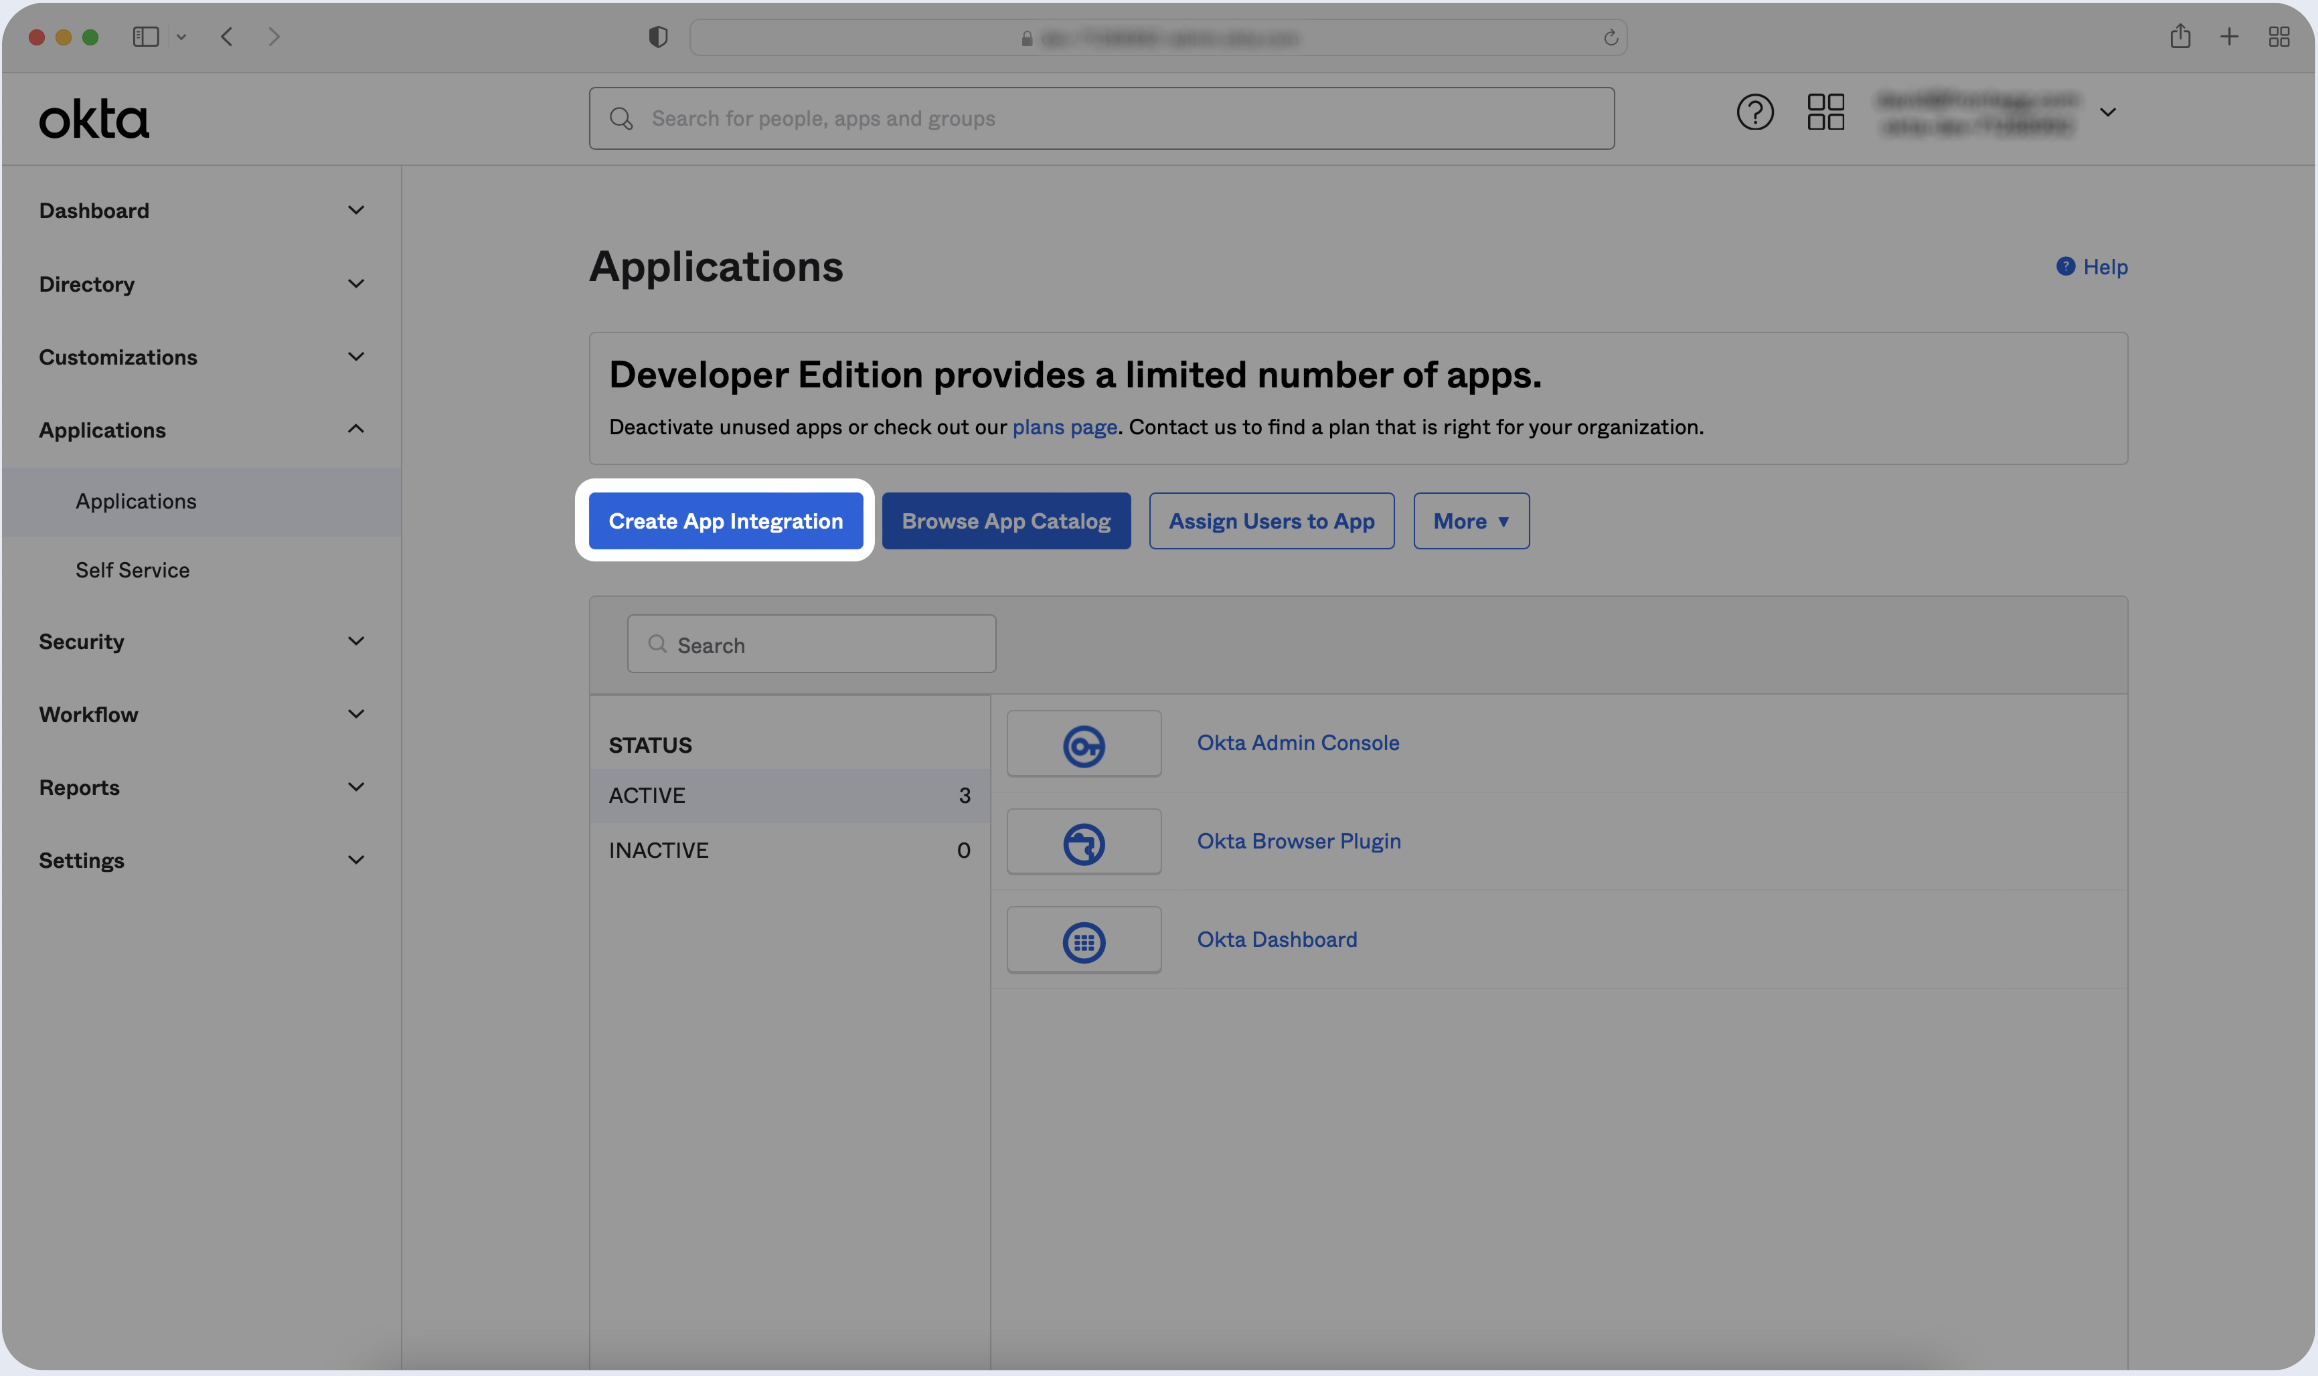2318x1376 pixels.
Task: Select Self Service in sidebar
Action: 132,570
